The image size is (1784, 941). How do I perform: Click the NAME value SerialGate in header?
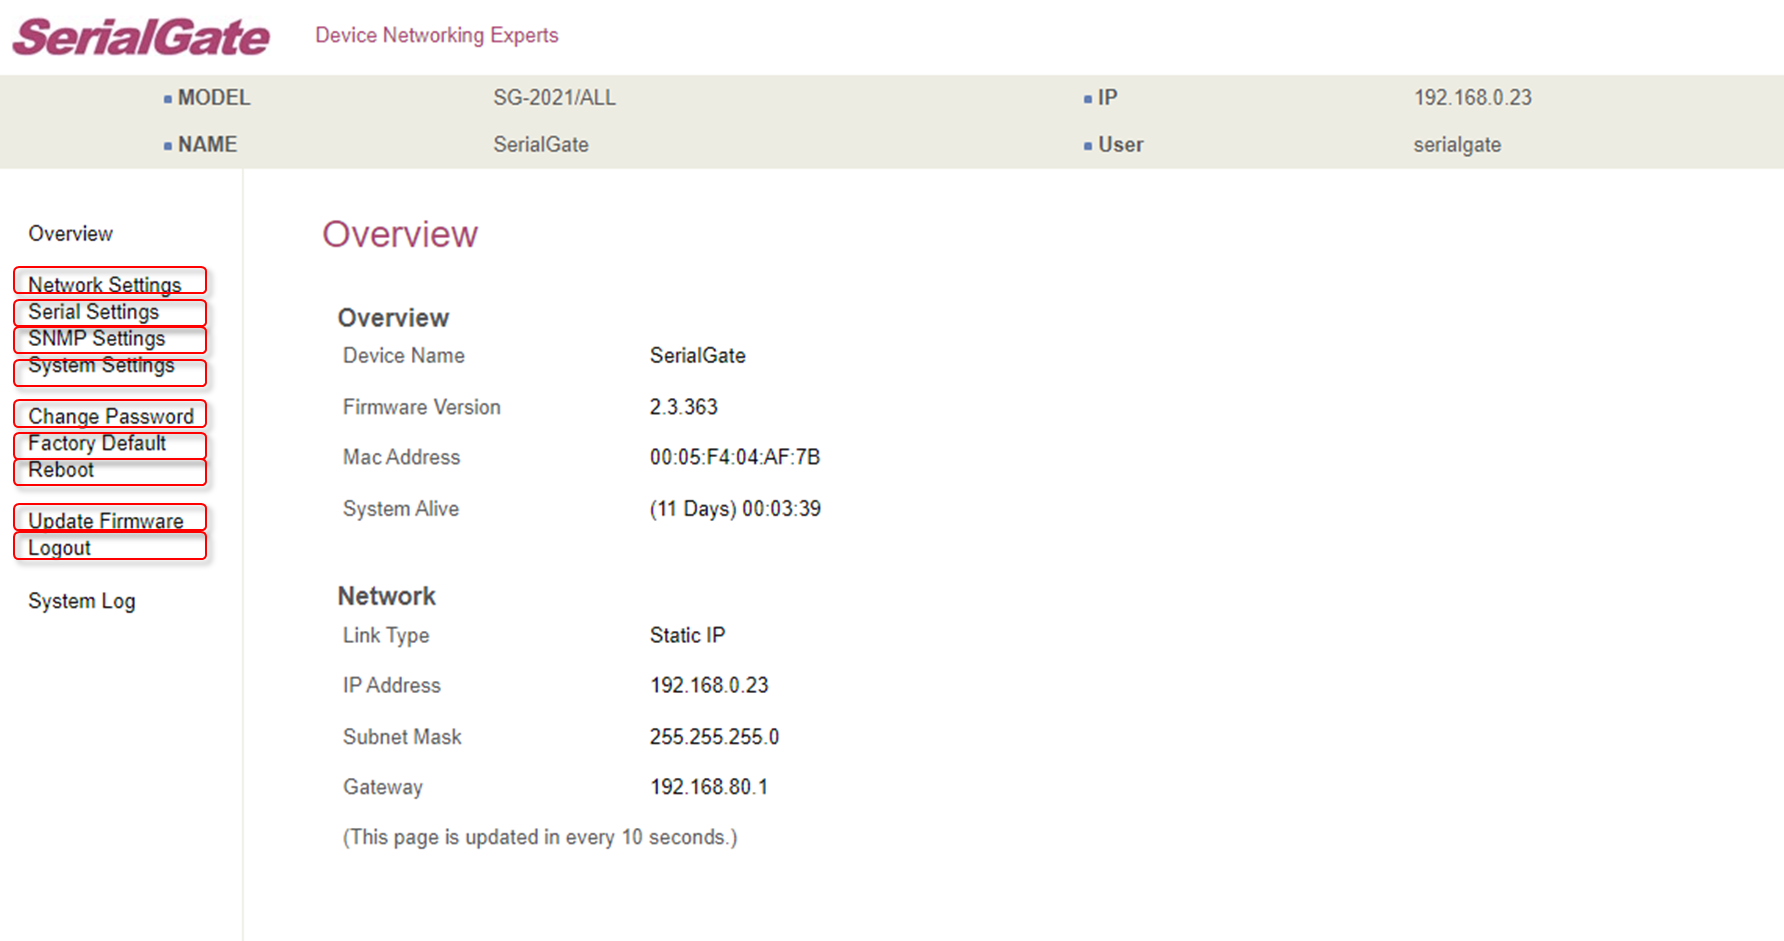(x=541, y=145)
